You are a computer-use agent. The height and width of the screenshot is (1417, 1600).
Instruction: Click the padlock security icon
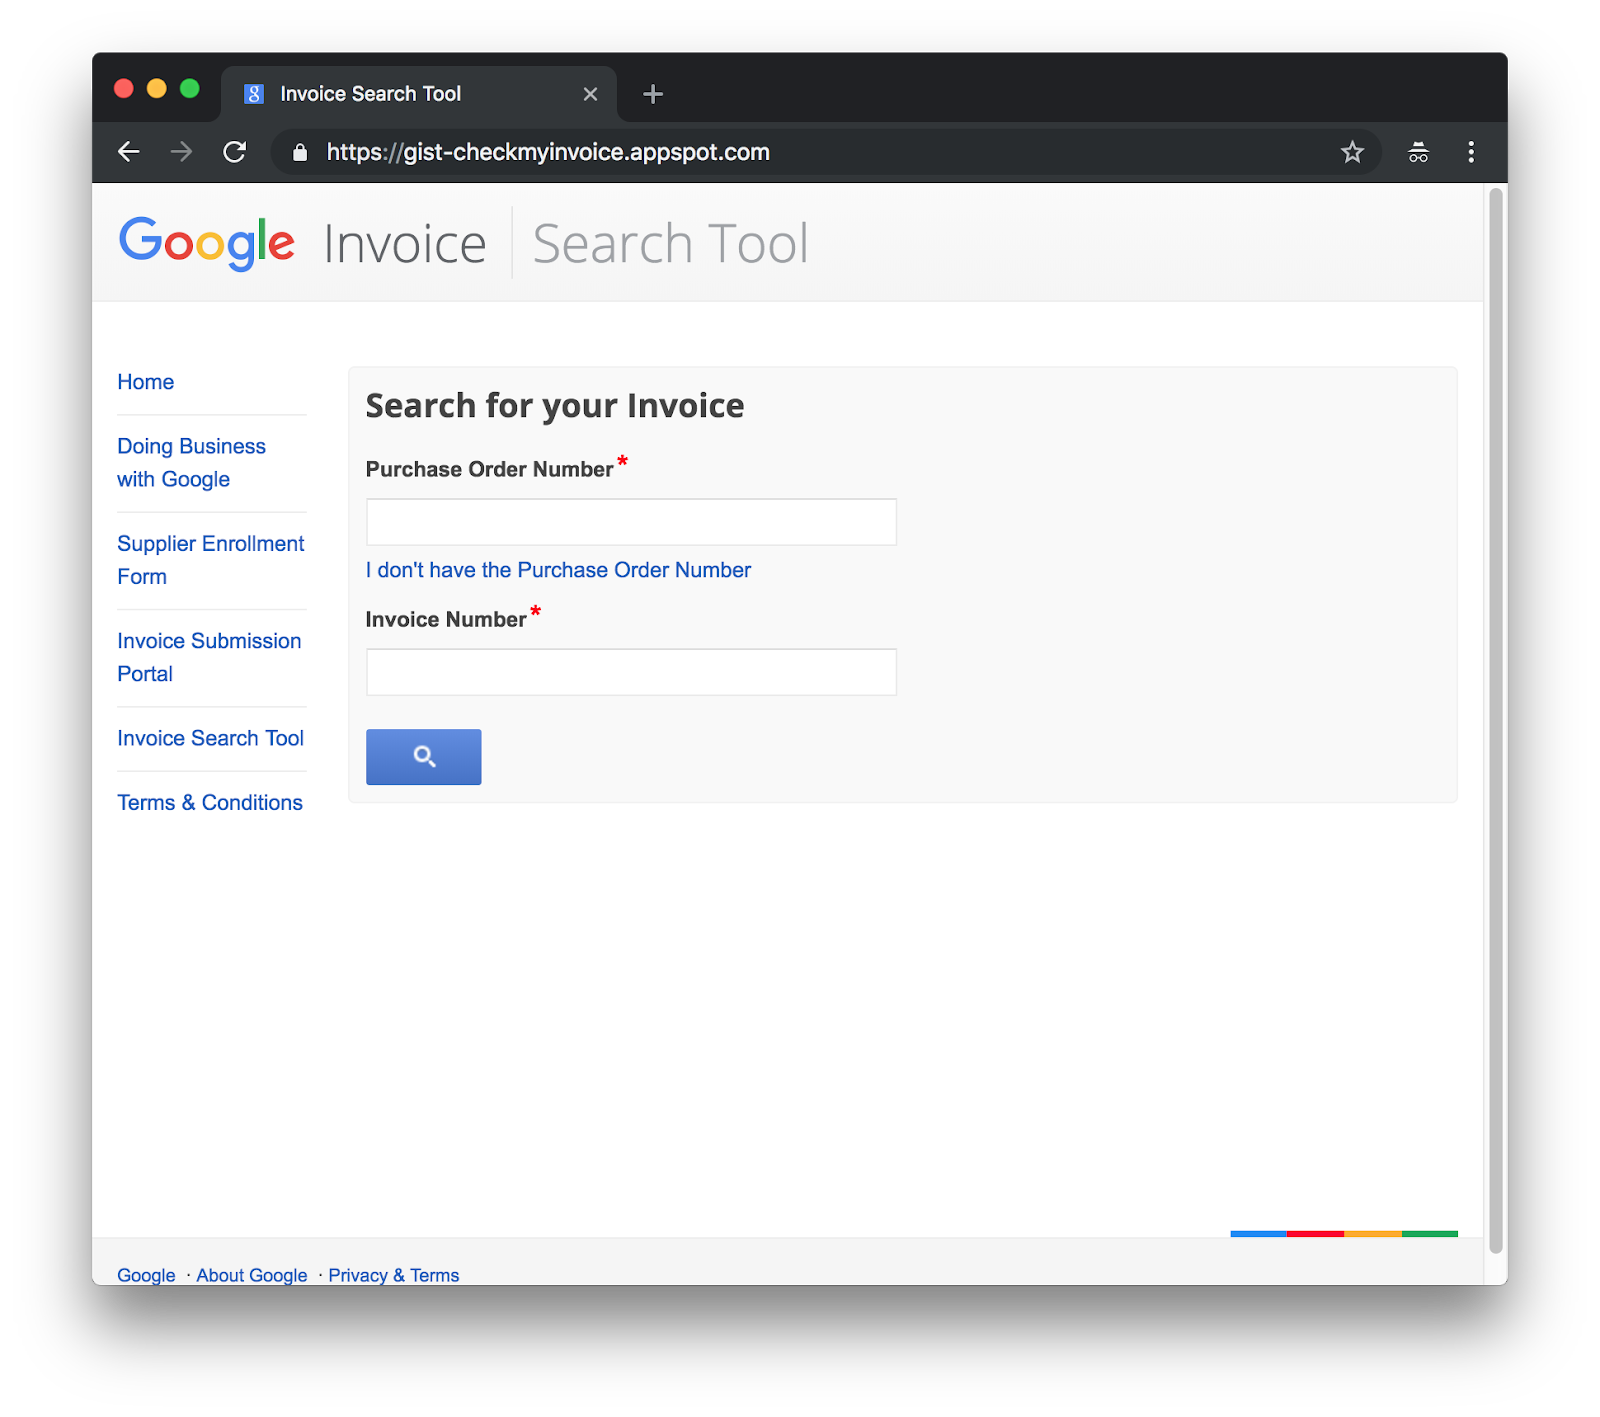click(x=300, y=152)
